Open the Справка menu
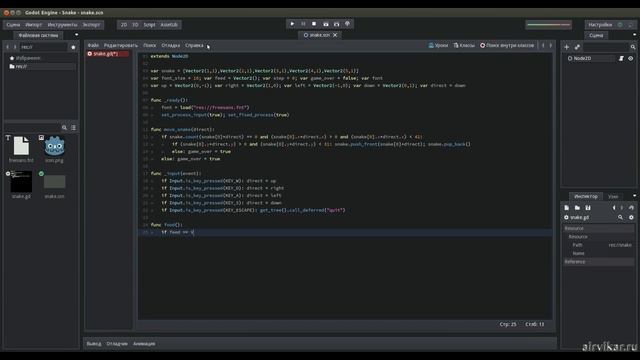Viewport: 640px width, 360px height. point(194,45)
